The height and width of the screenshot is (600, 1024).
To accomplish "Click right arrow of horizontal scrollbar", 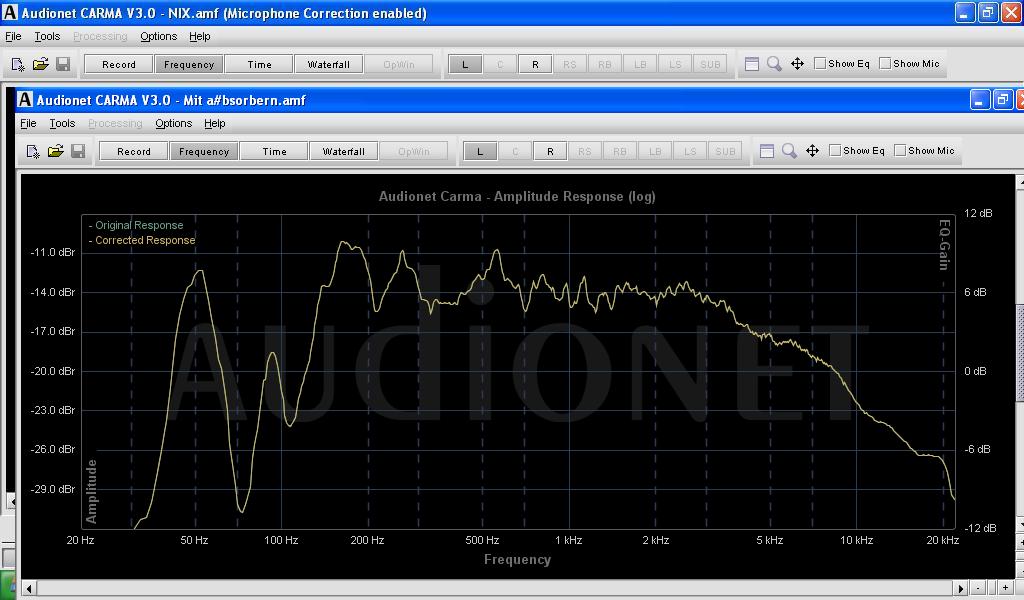I will pyautogui.click(x=960, y=588).
